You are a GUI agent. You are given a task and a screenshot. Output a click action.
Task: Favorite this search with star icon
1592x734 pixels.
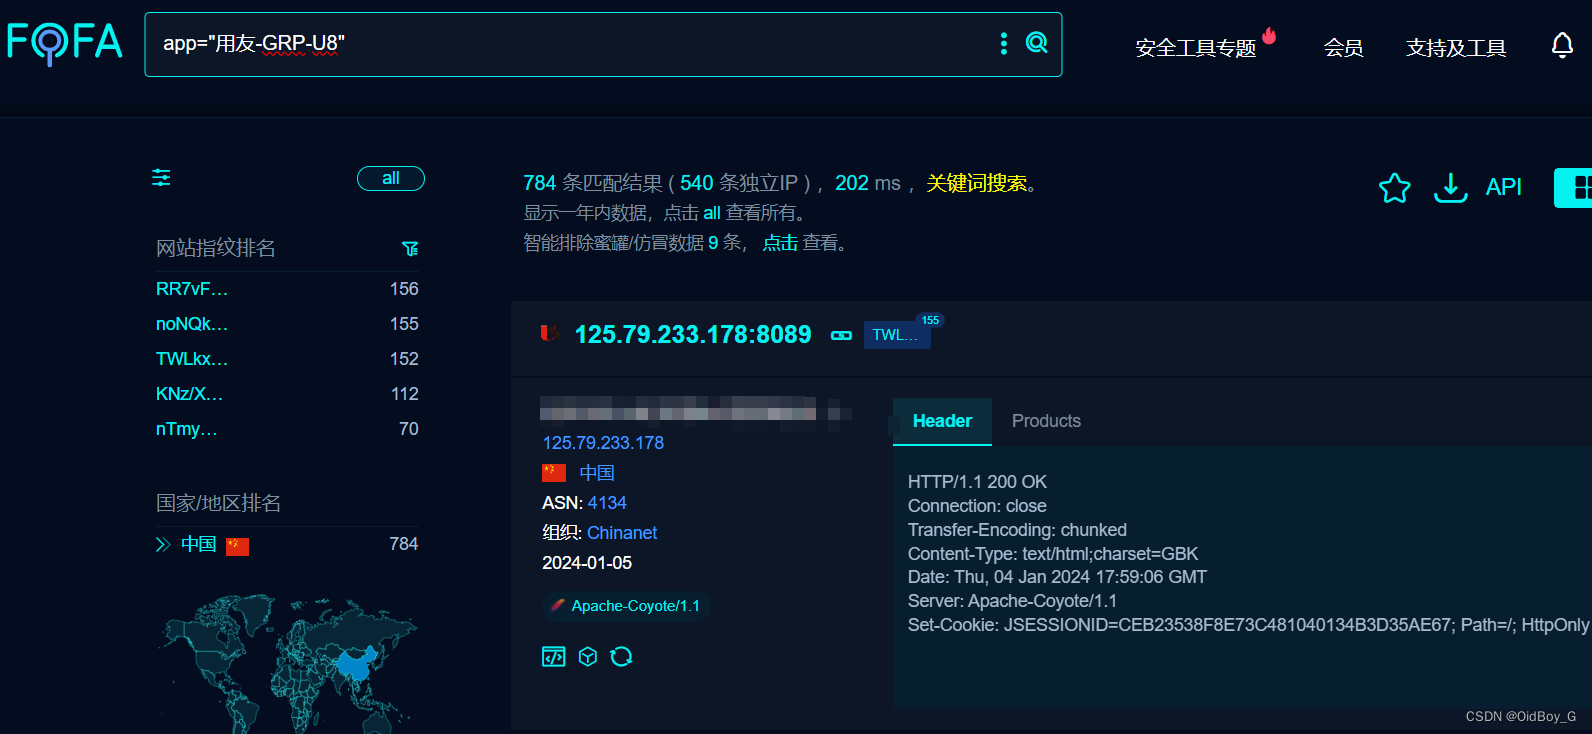(1394, 188)
